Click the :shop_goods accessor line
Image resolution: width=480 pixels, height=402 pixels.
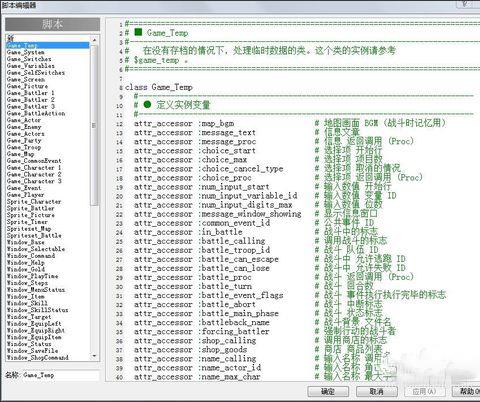(190, 350)
